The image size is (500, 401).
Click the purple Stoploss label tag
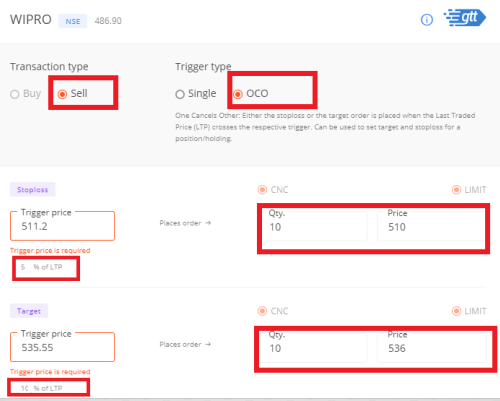tap(33, 190)
